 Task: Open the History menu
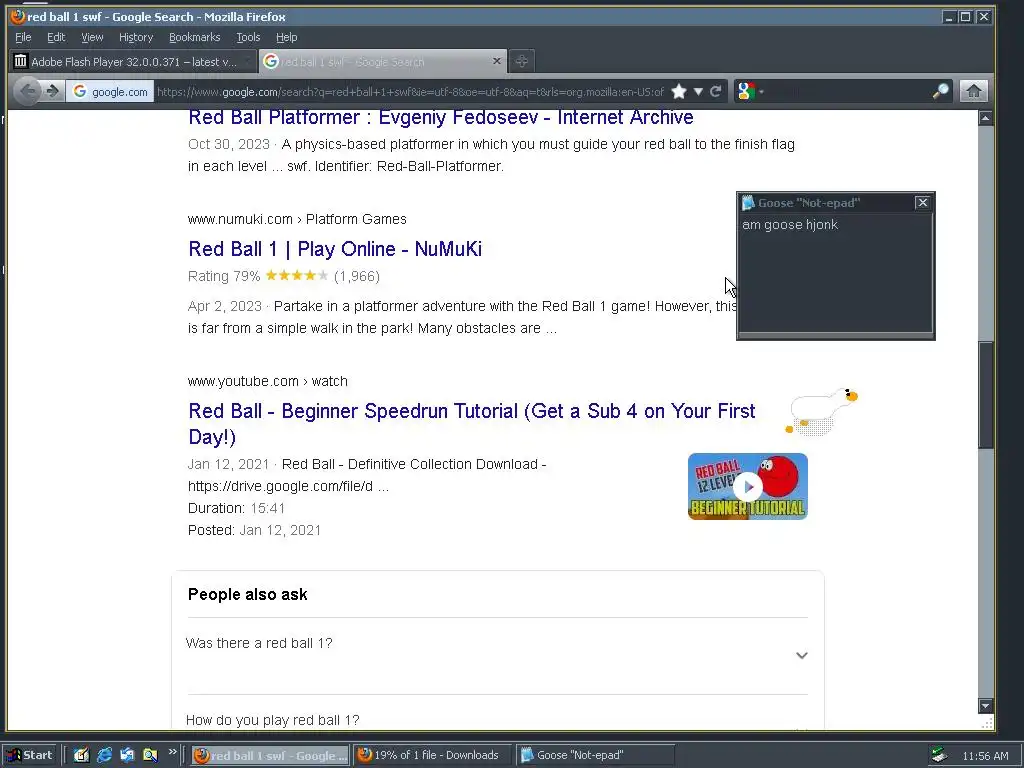click(x=136, y=37)
